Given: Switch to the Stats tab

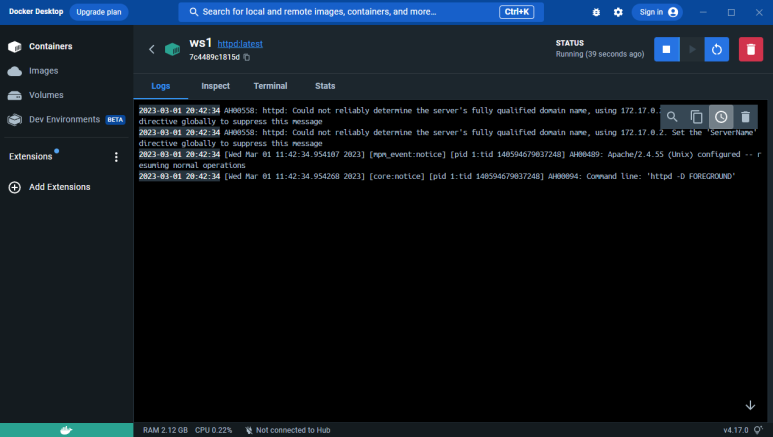Looking at the screenshot, I should (x=325, y=86).
